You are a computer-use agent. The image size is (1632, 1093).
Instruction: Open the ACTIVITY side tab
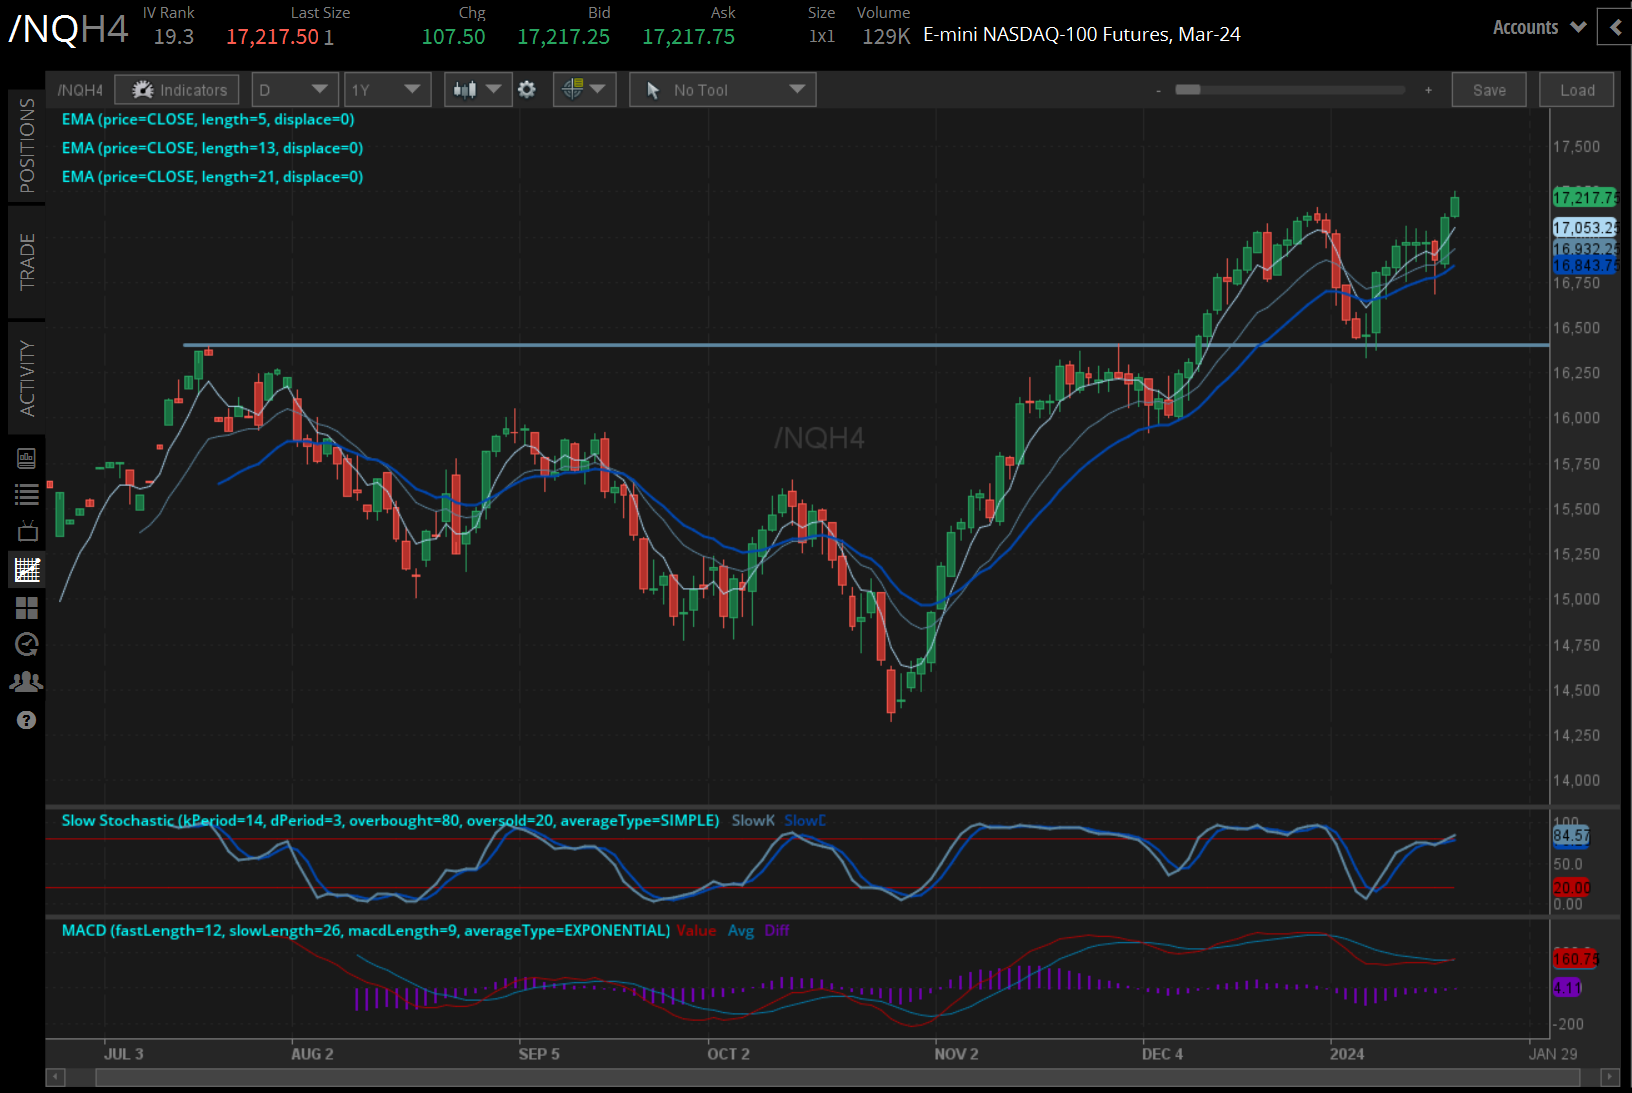coord(27,378)
